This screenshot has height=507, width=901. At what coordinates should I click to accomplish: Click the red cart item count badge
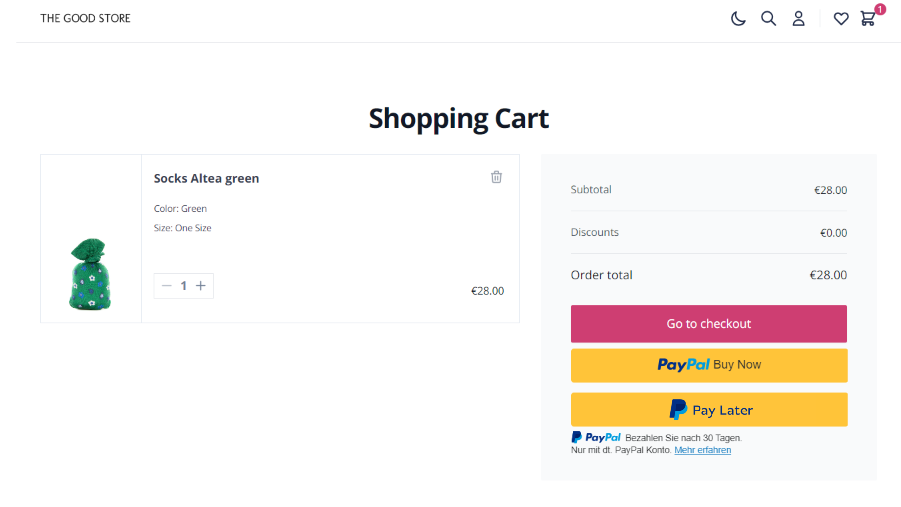tap(880, 9)
